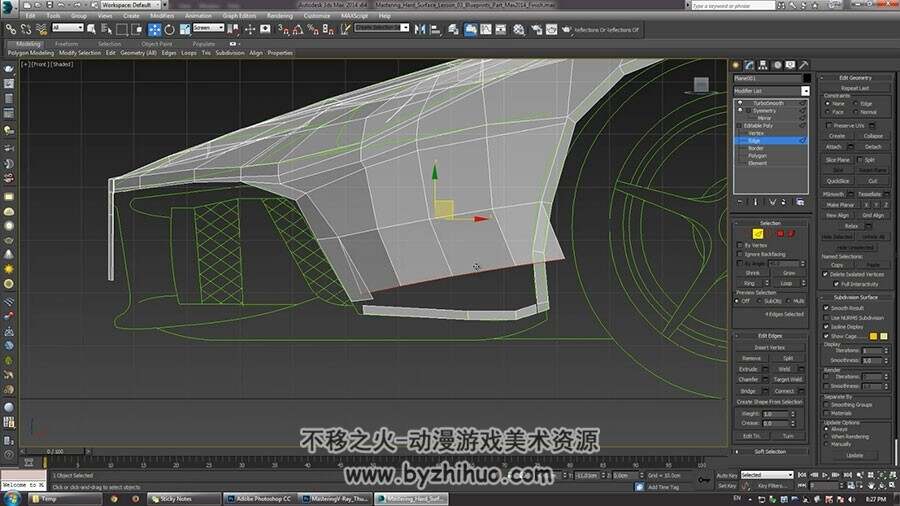Enable the By Vertex checkbox

(x=740, y=245)
